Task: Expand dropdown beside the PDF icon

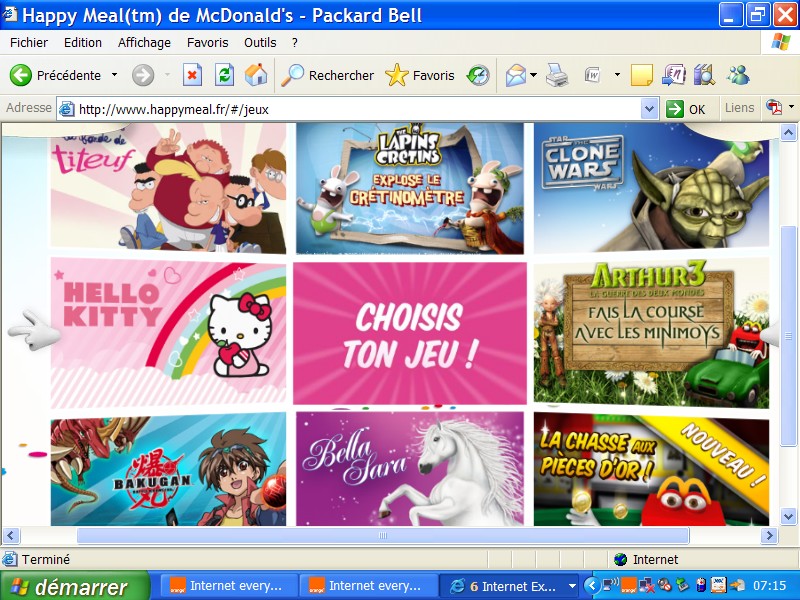Action: click(x=791, y=107)
